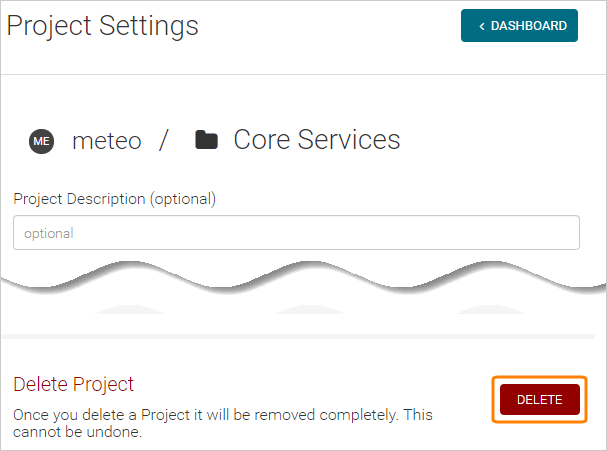
Task: Click the horizontal line under Project Settings header
Action: coord(300,74)
